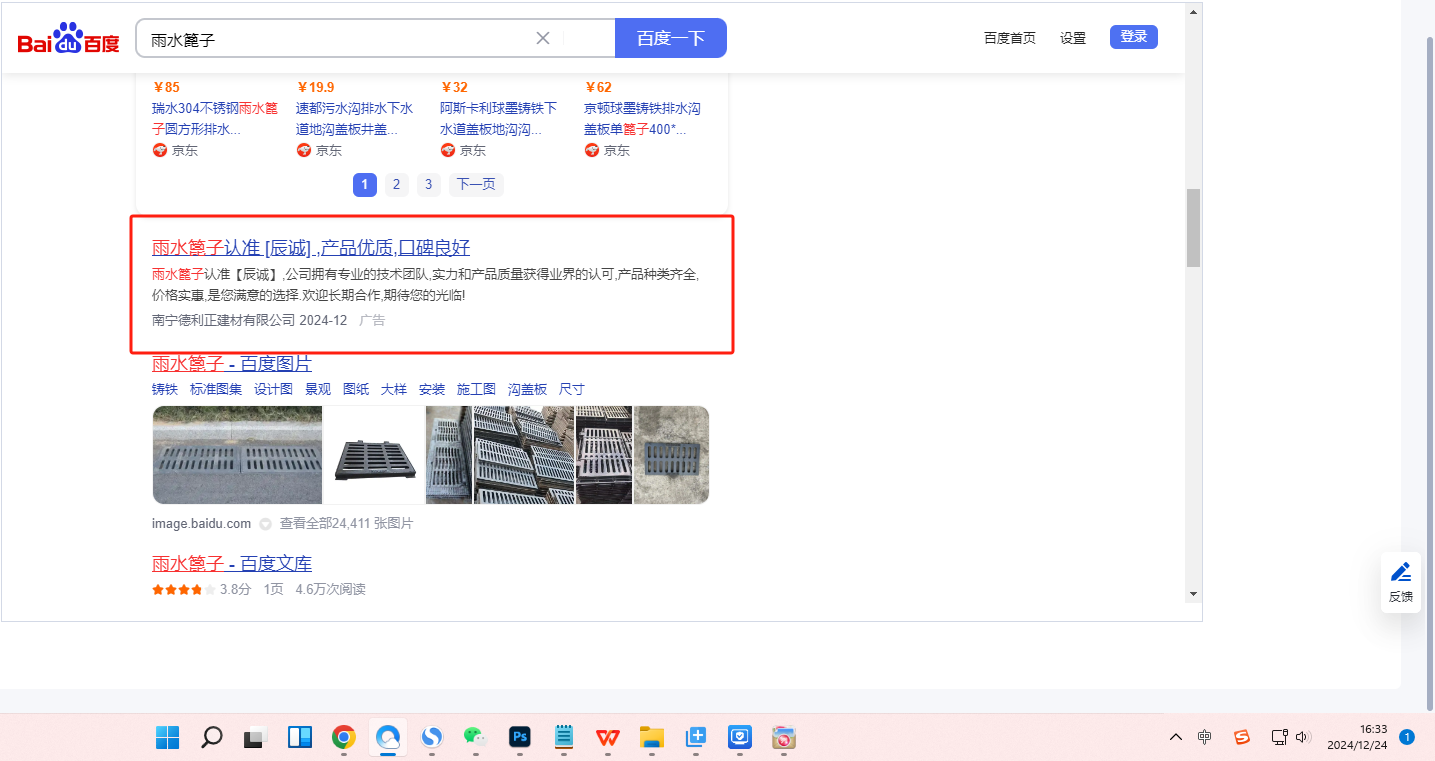Clear the search box with the X icon
The width and height of the screenshot is (1435, 761).
click(x=543, y=38)
